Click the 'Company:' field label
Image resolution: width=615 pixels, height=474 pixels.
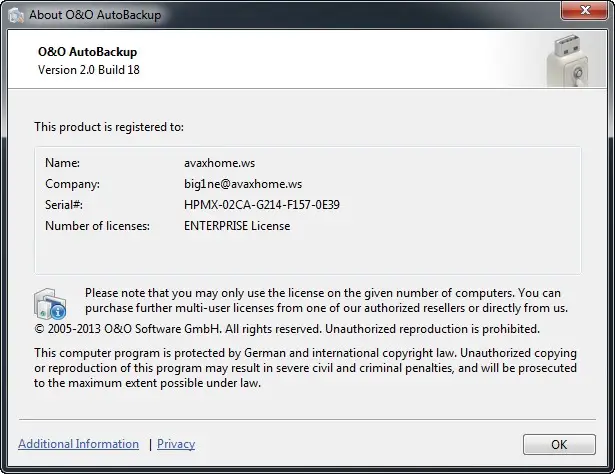[x=72, y=184]
